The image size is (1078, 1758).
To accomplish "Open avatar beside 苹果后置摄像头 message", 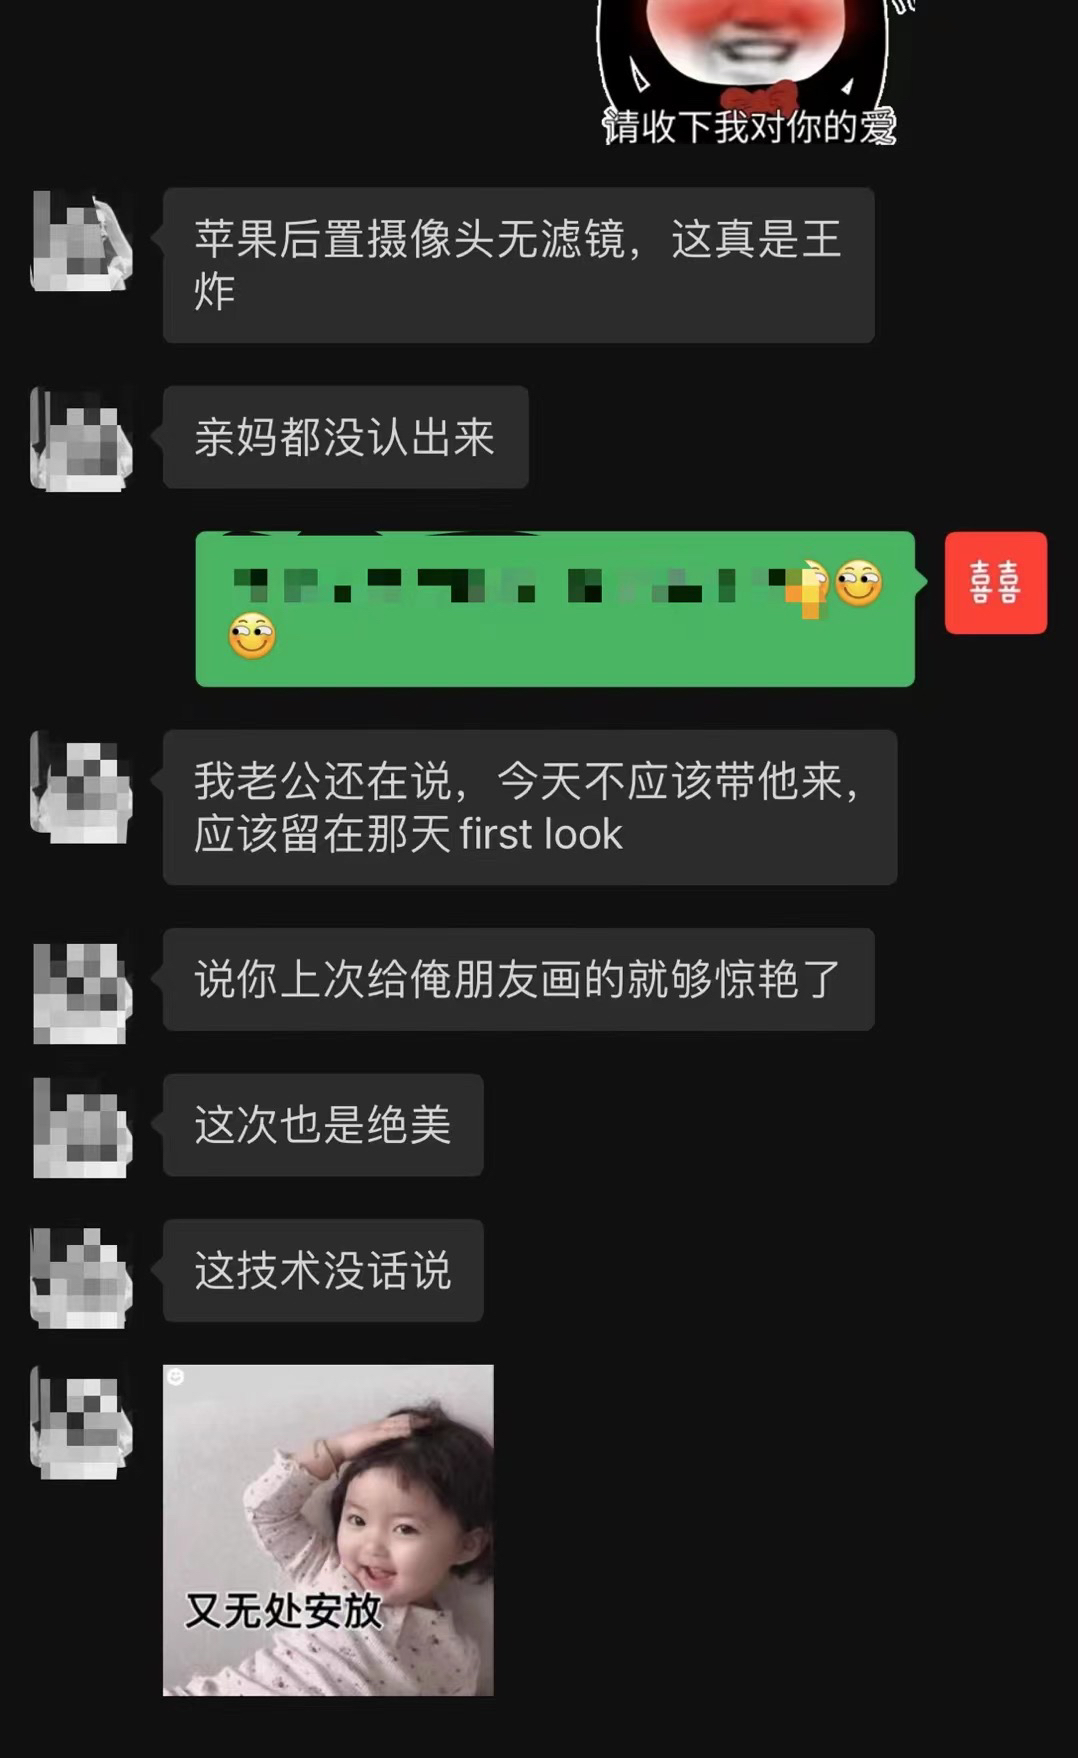I will pyautogui.click(x=82, y=241).
